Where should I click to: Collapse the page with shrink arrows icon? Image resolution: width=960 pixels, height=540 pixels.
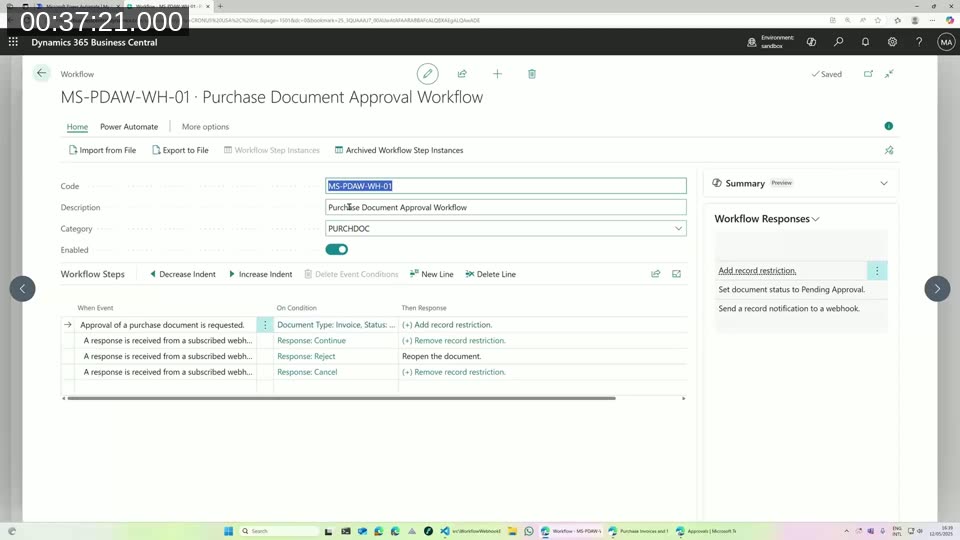coord(889,74)
